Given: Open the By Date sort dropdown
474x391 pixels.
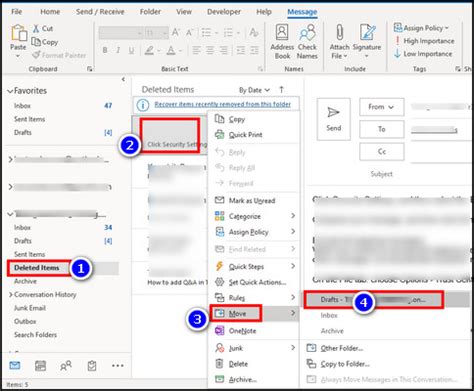Looking at the screenshot, I should [x=254, y=90].
